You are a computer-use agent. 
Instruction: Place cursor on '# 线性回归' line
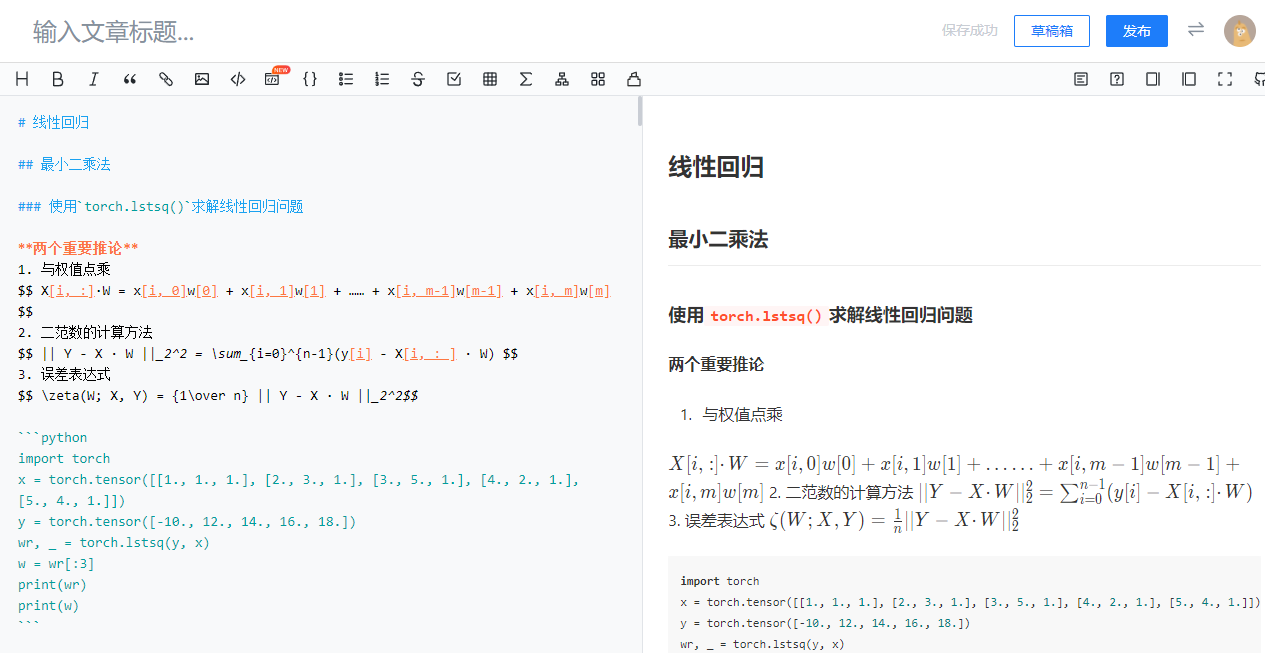[54, 122]
